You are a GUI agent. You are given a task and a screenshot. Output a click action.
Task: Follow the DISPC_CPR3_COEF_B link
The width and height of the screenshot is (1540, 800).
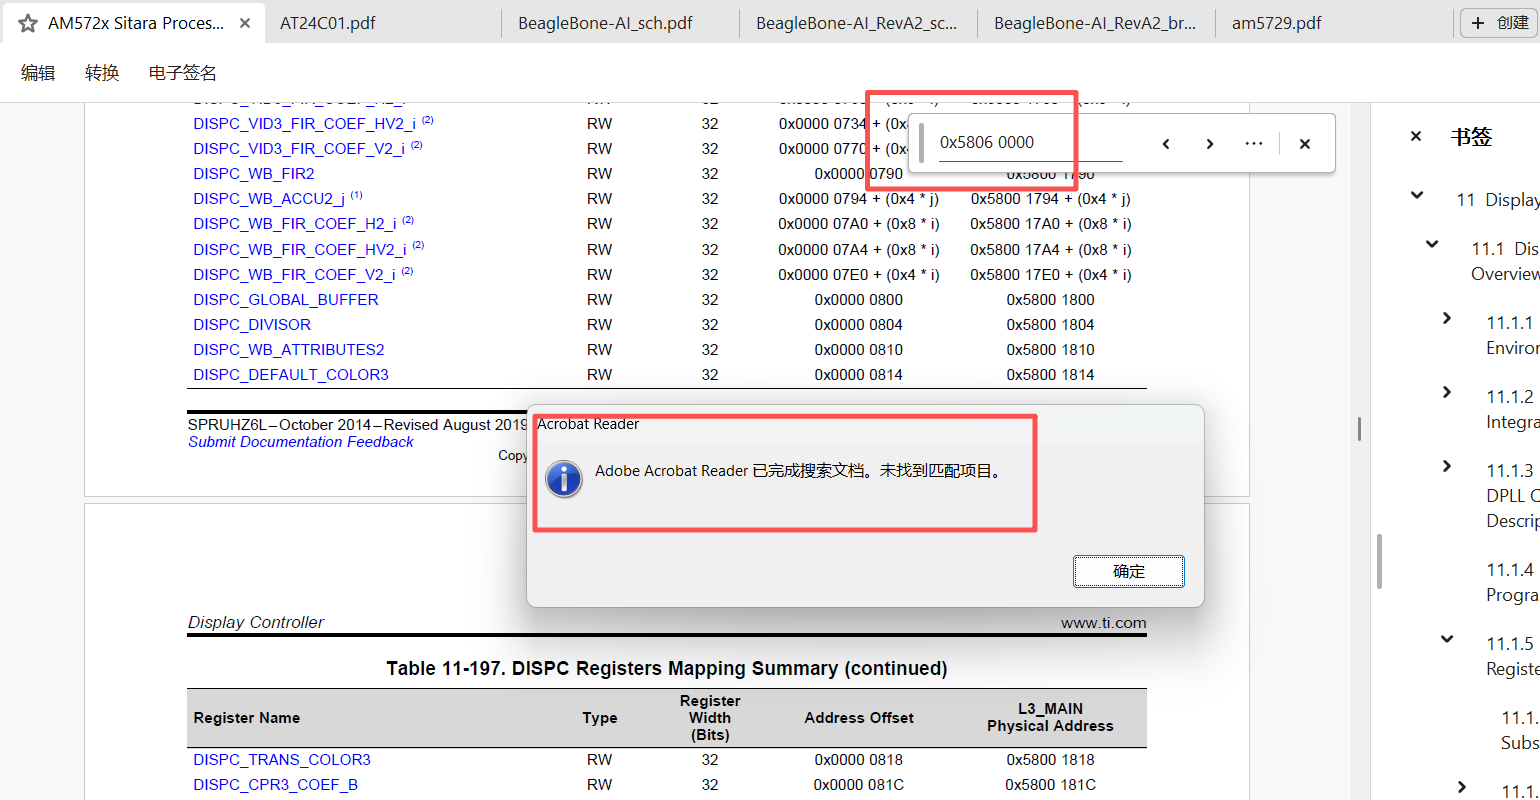click(x=275, y=785)
